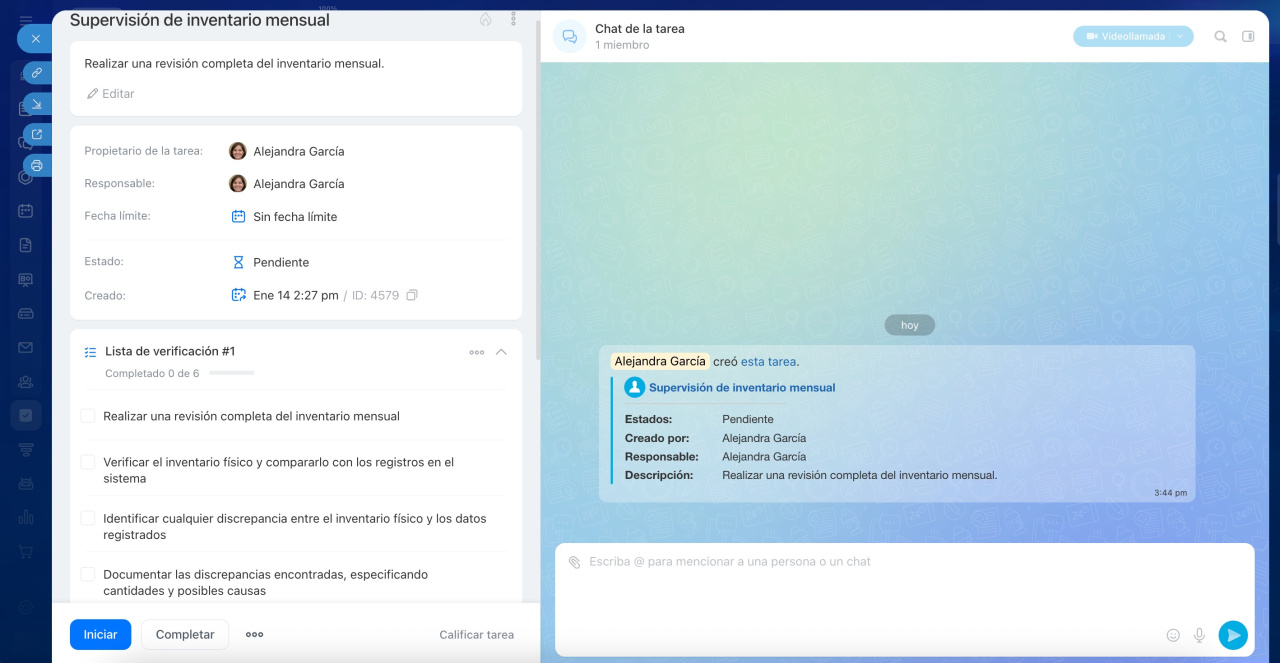Tick 'Identificar cualquier discrepancia' checkbox
1280x663 pixels.
click(88, 518)
